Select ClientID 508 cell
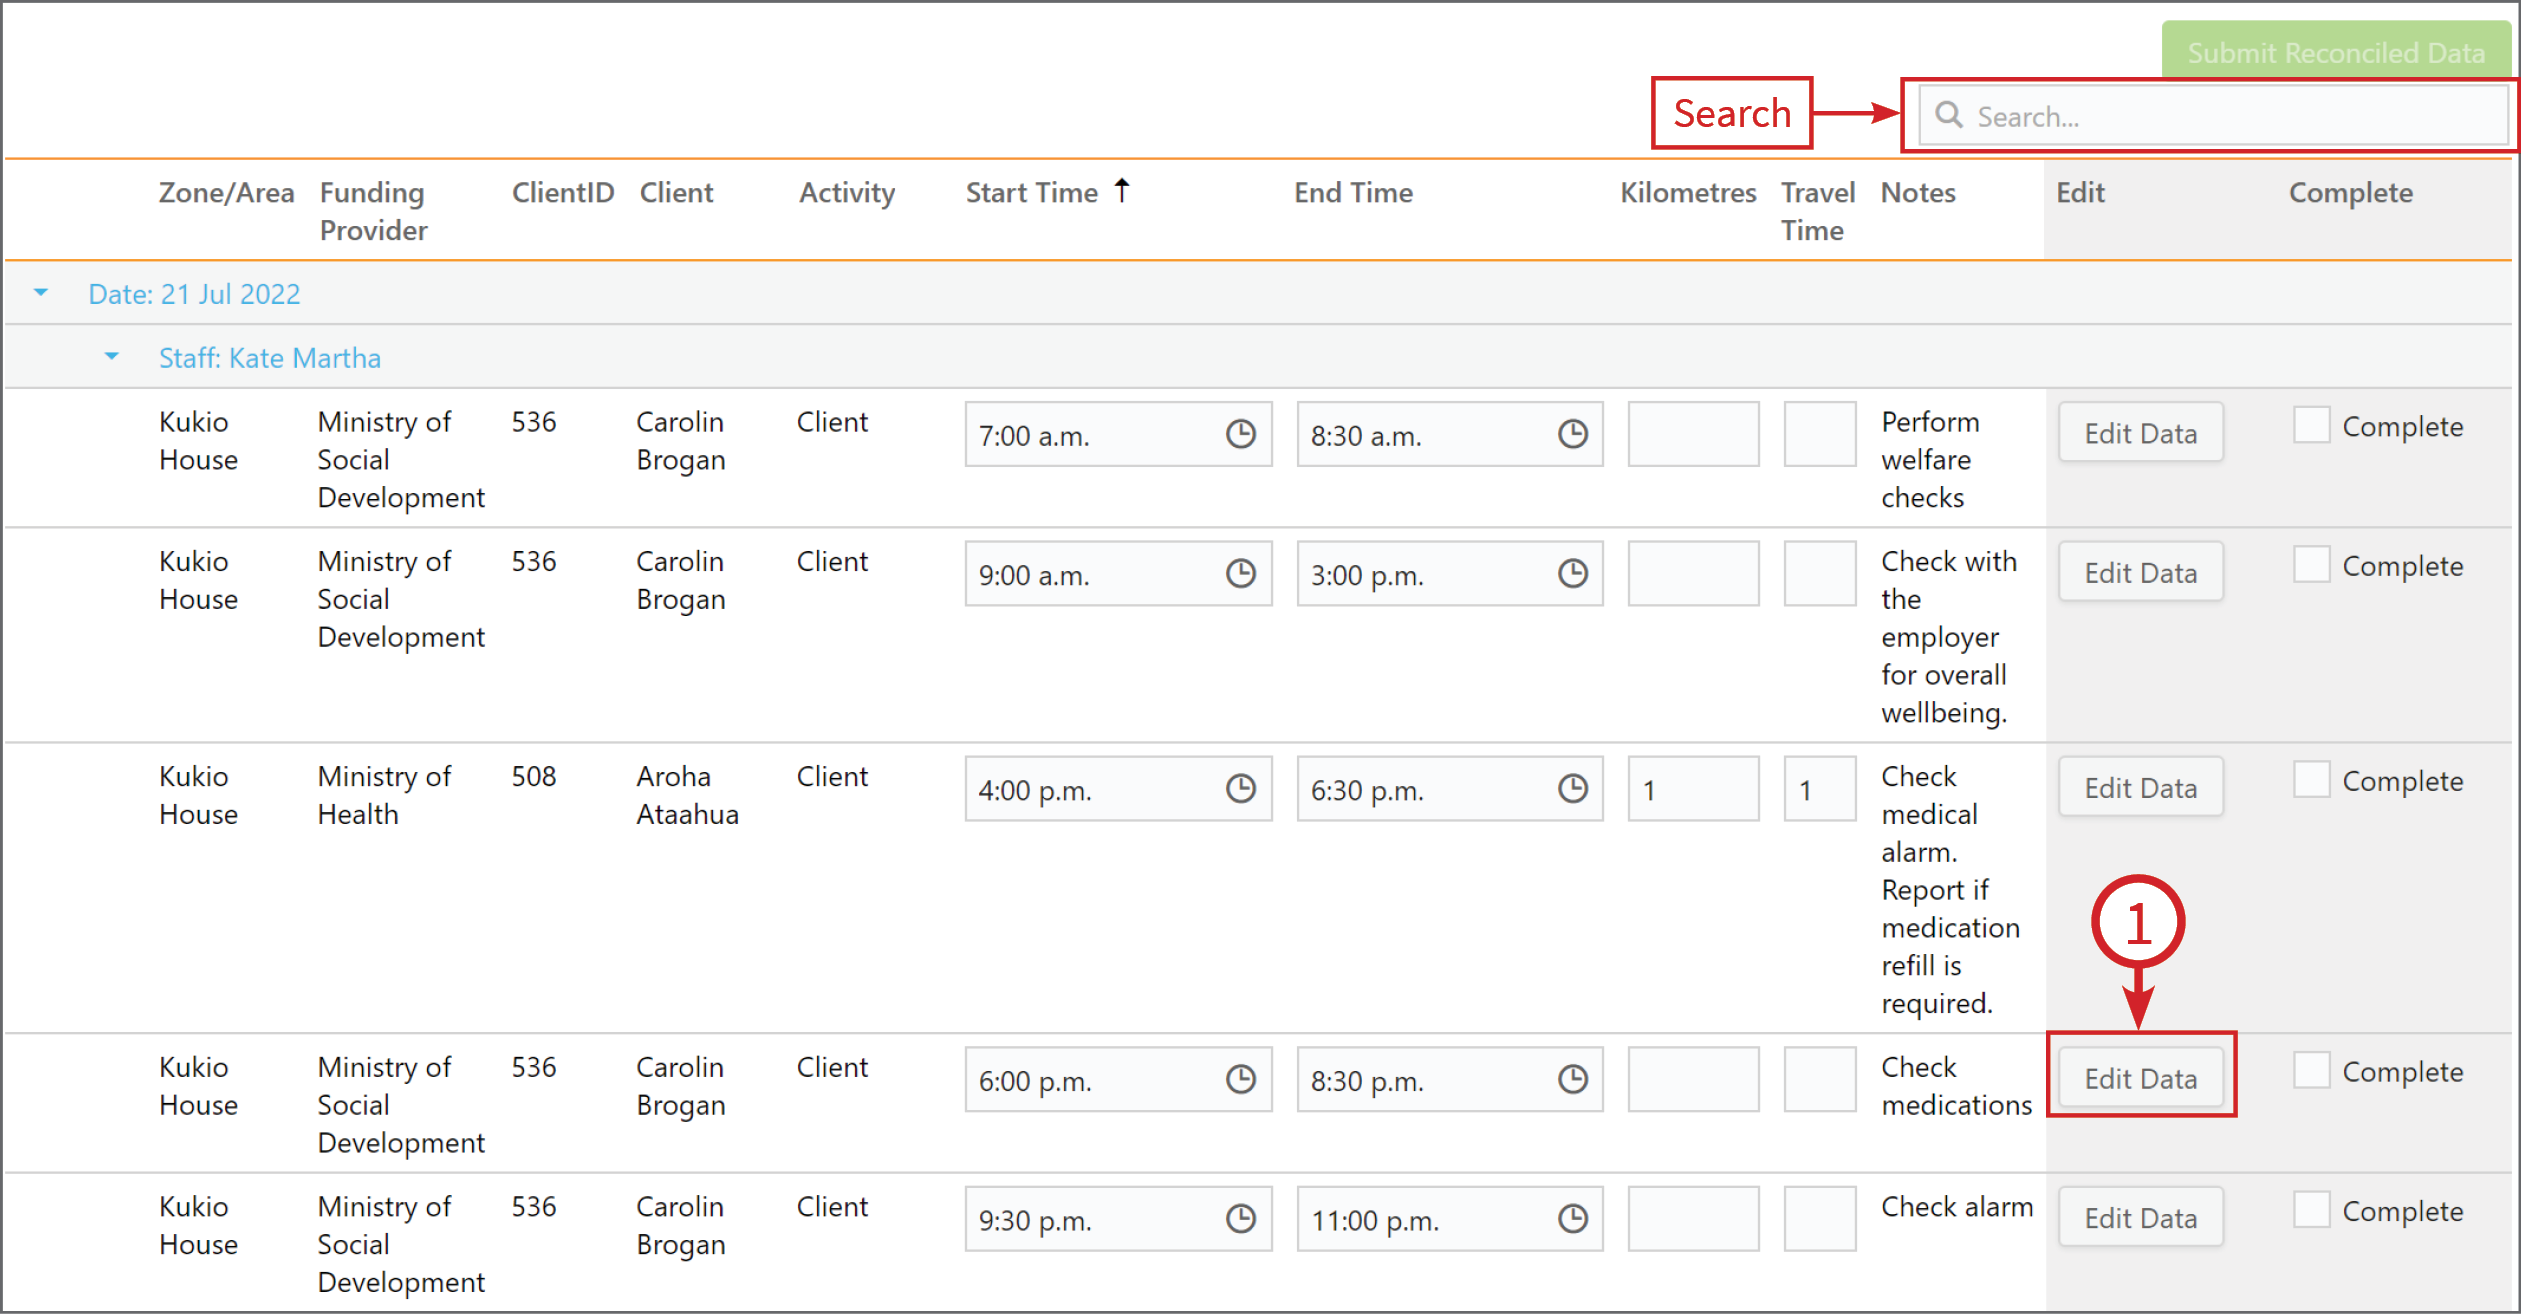This screenshot has width=2521, height=1314. [x=534, y=776]
